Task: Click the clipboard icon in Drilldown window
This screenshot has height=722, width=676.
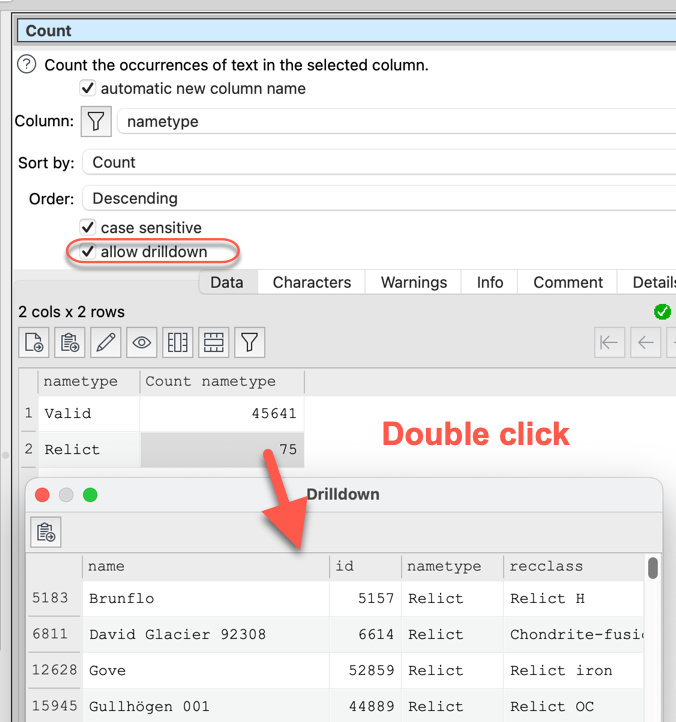Action: pyautogui.click(x=46, y=533)
